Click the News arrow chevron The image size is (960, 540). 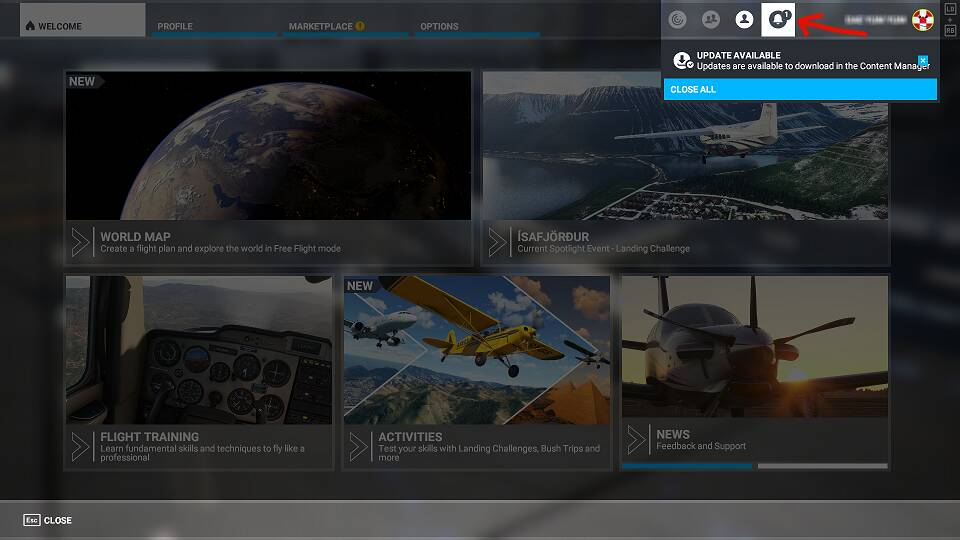(636, 440)
